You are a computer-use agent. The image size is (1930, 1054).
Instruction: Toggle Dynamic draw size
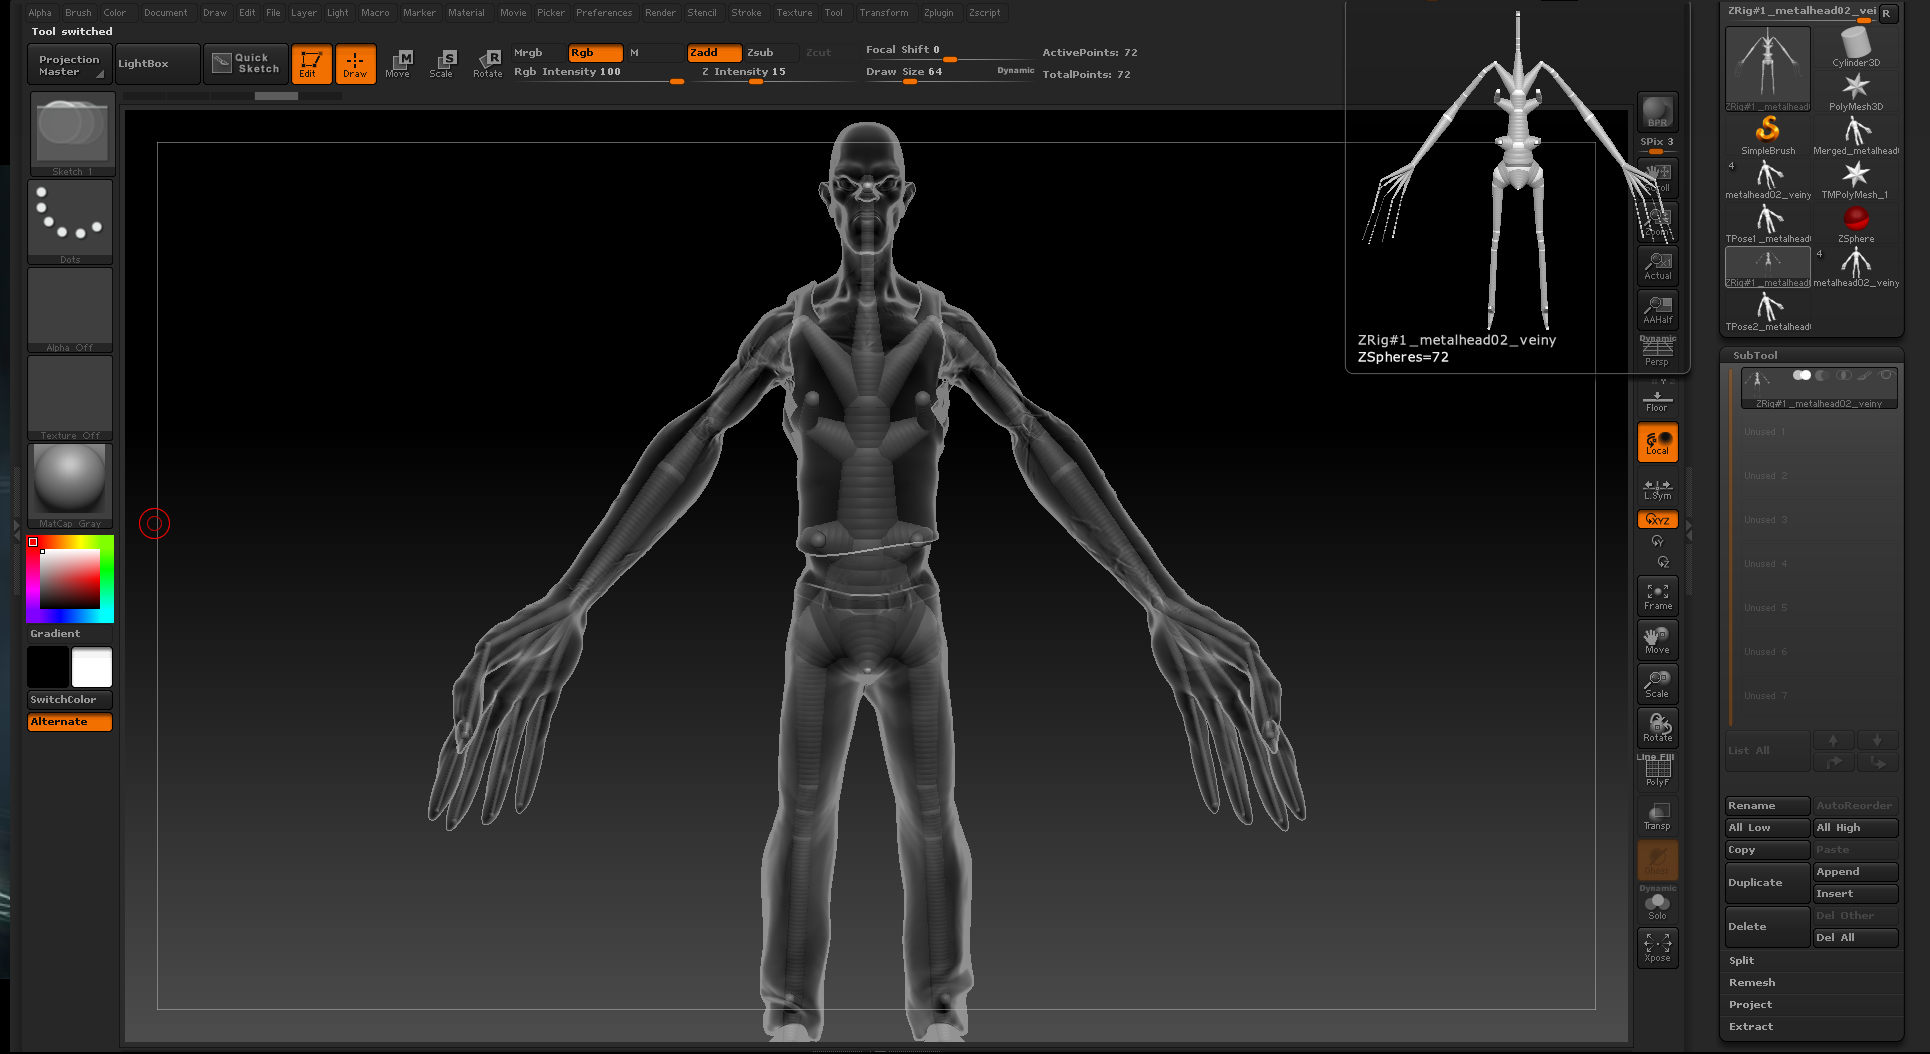[x=1015, y=71]
